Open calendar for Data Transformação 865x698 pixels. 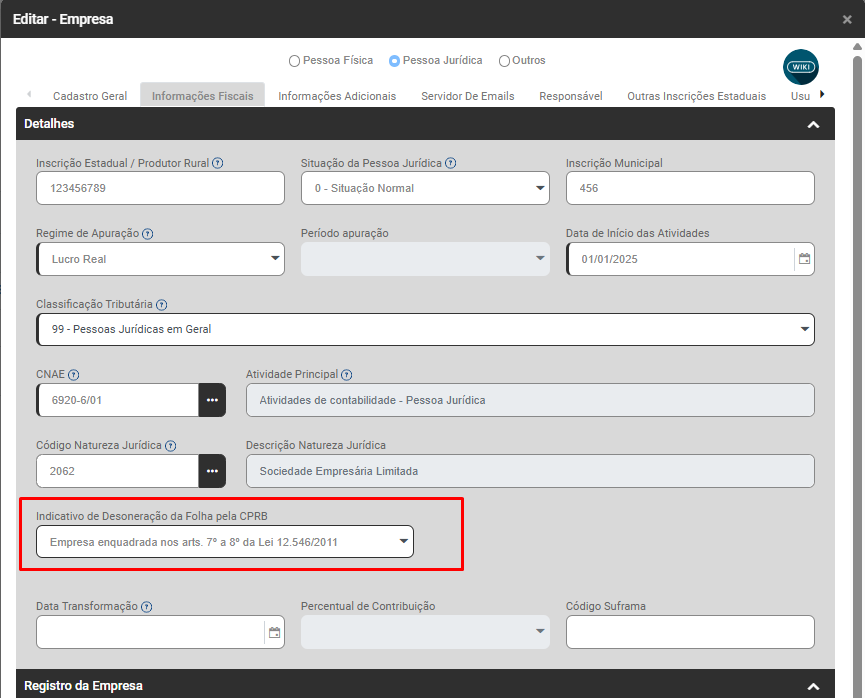pyautogui.click(x=274, y=632)
